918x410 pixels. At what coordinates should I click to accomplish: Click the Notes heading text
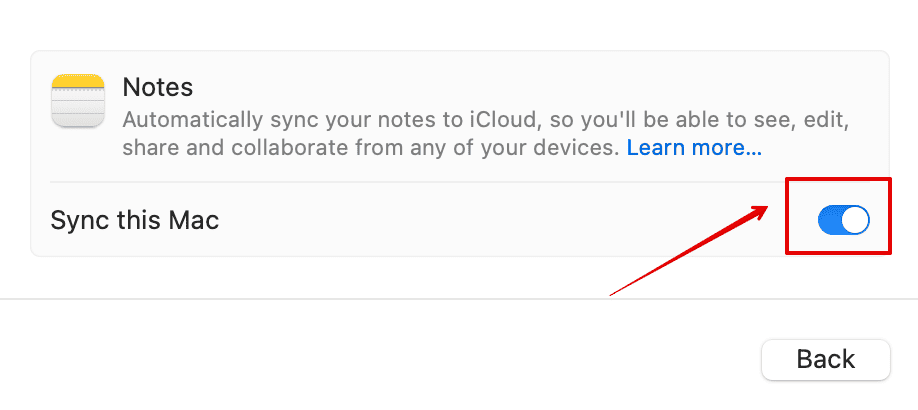[x=158, y=87]
